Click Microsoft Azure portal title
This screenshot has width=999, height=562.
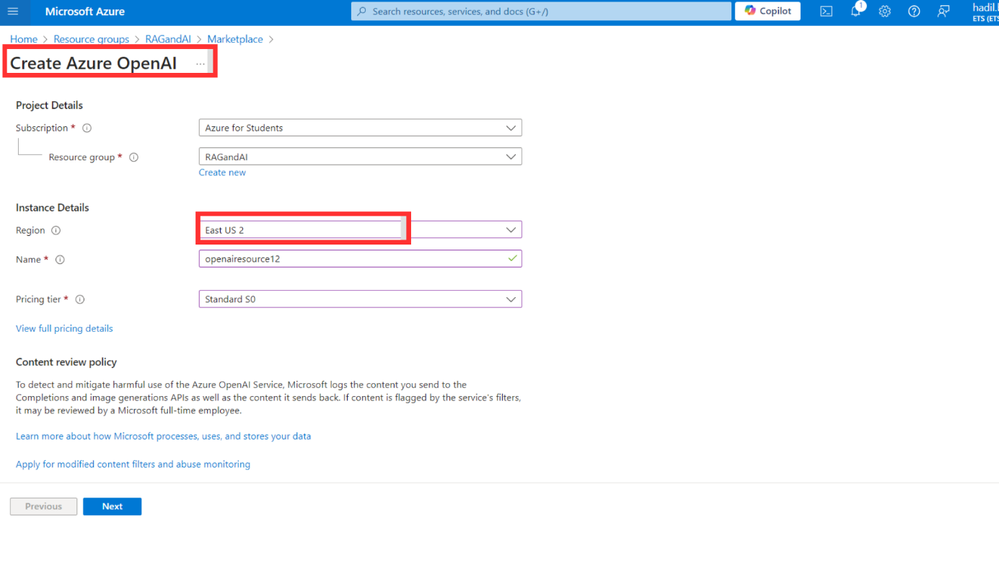tap(85, 11)
